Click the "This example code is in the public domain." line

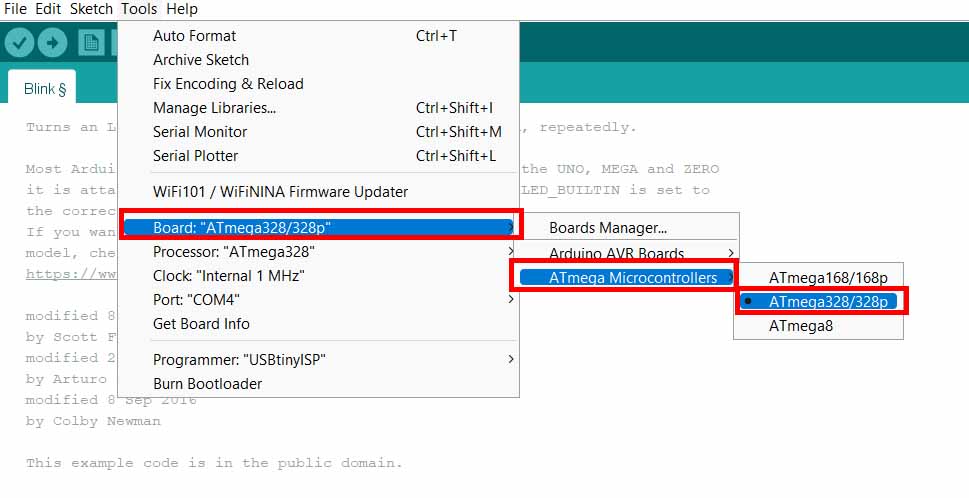tap(214, 463)
